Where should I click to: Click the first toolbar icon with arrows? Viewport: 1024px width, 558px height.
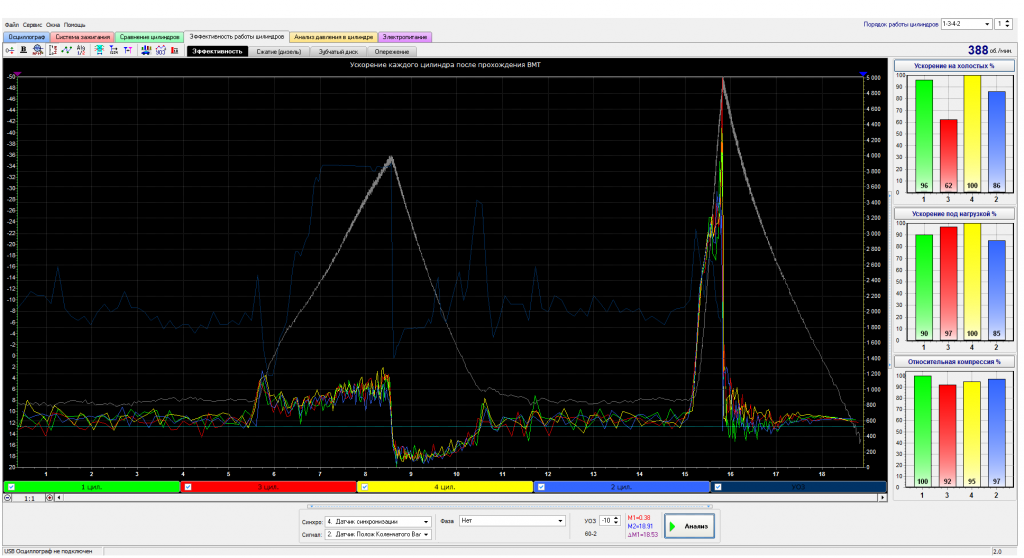coord(10,50)
